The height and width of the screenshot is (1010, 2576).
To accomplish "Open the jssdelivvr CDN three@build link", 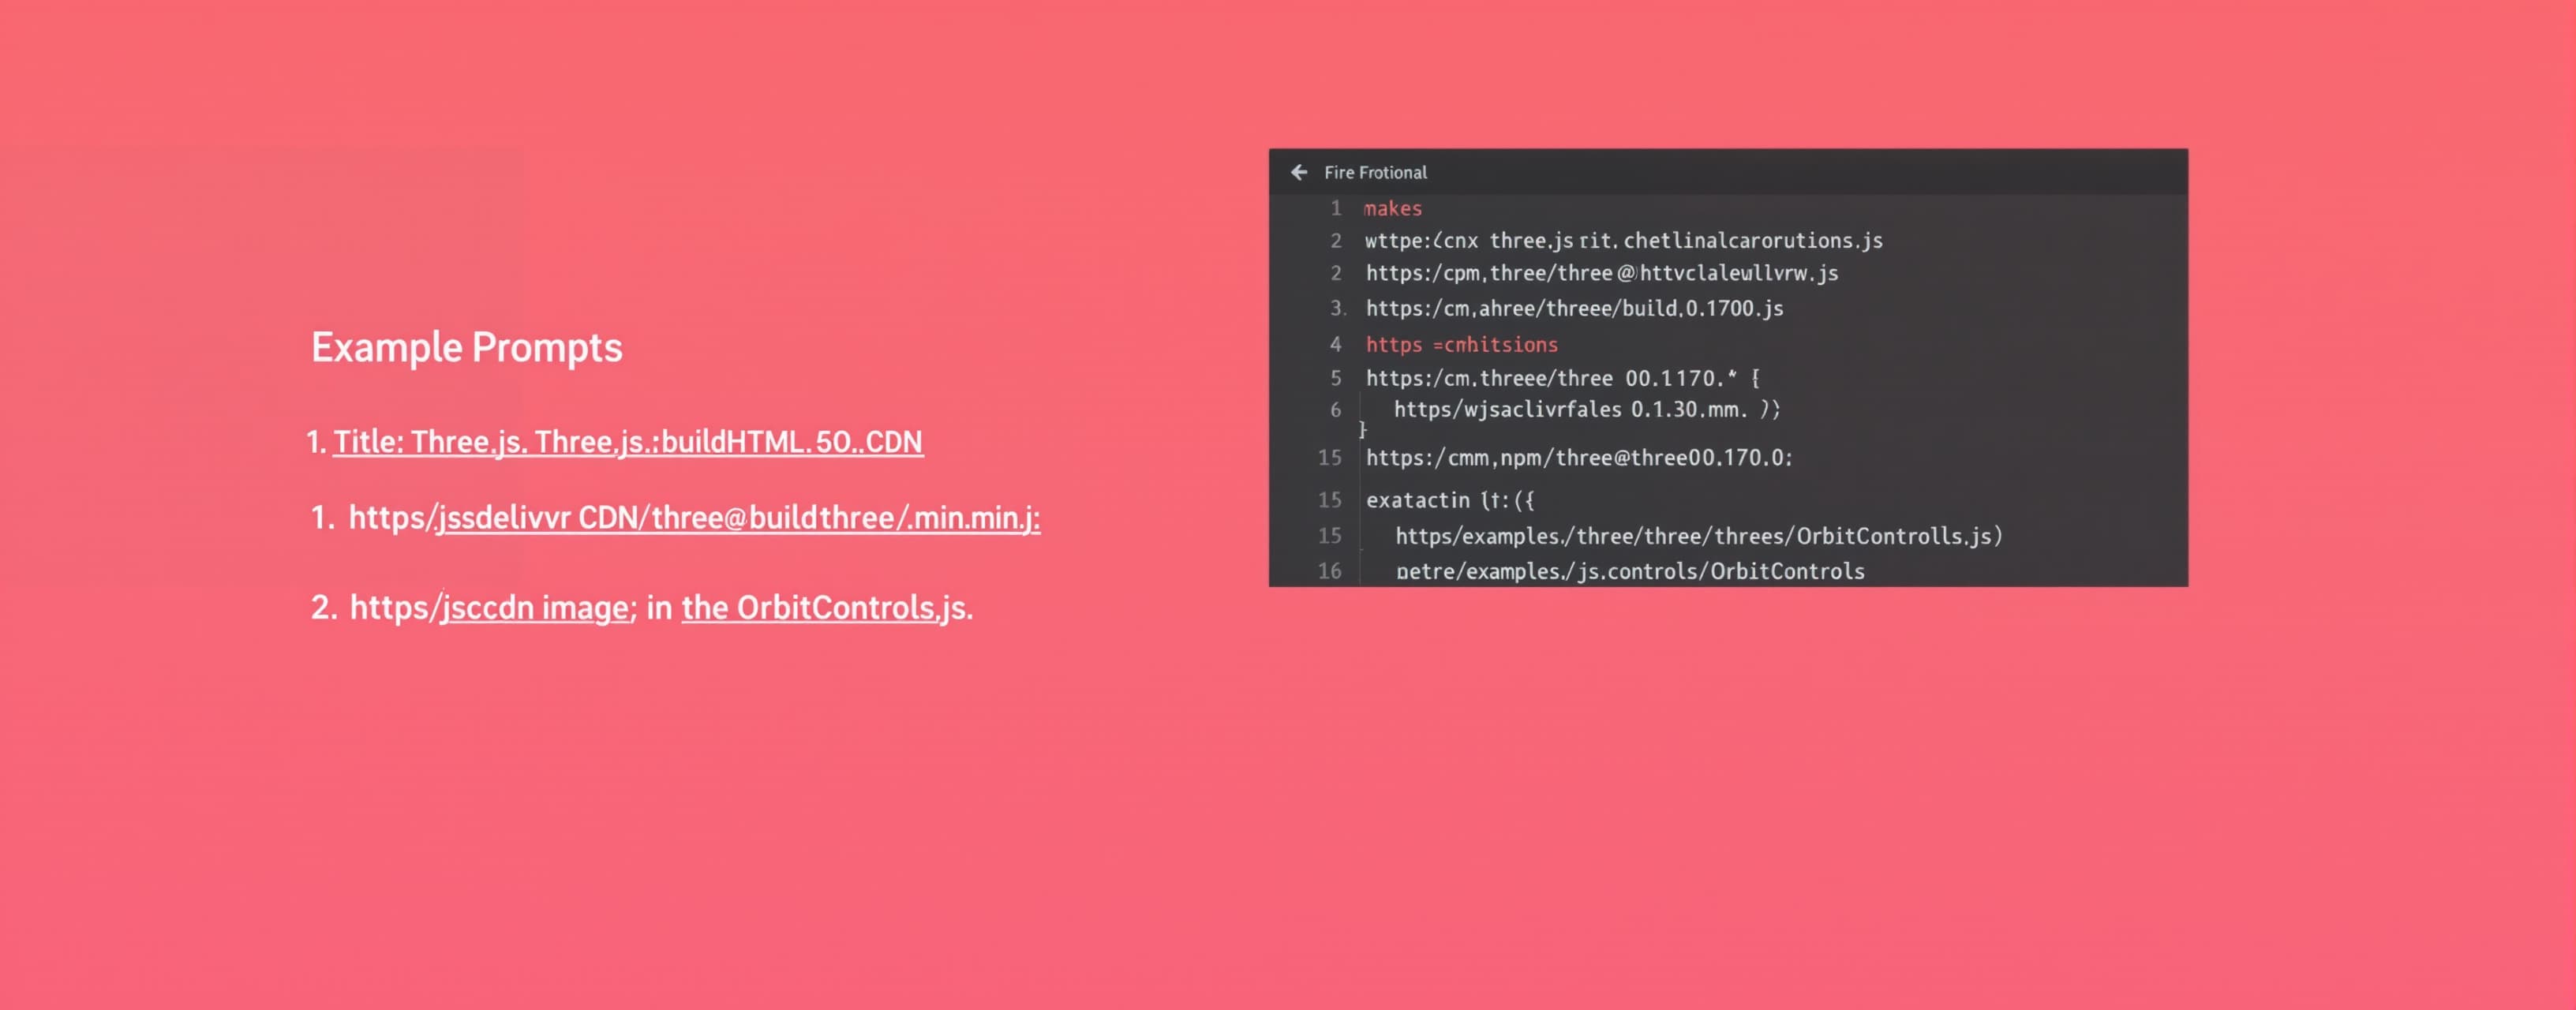I will tap(738, 518).
